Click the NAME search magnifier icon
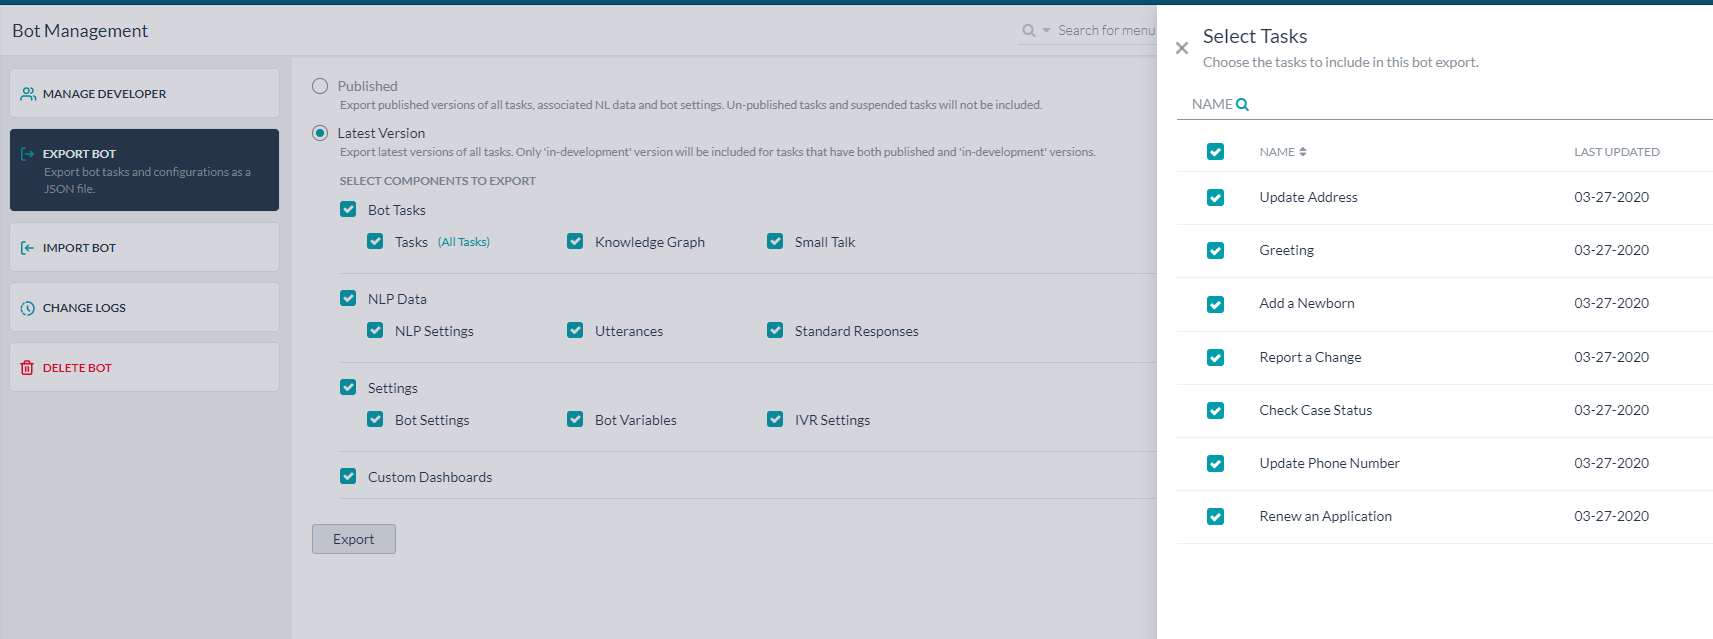Screen dimensions: 1713x639 pyautogui.click(x=1242, y=104)
